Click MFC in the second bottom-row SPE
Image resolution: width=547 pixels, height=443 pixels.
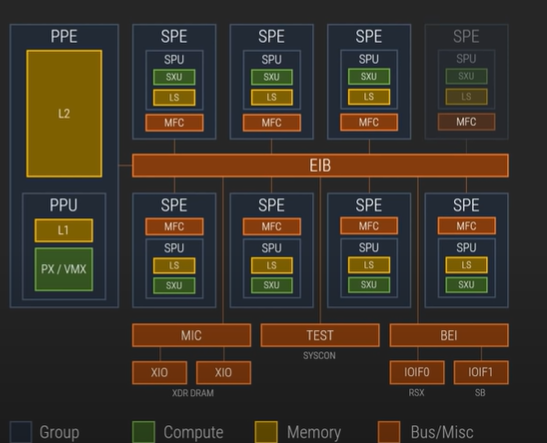pos(272,226)
